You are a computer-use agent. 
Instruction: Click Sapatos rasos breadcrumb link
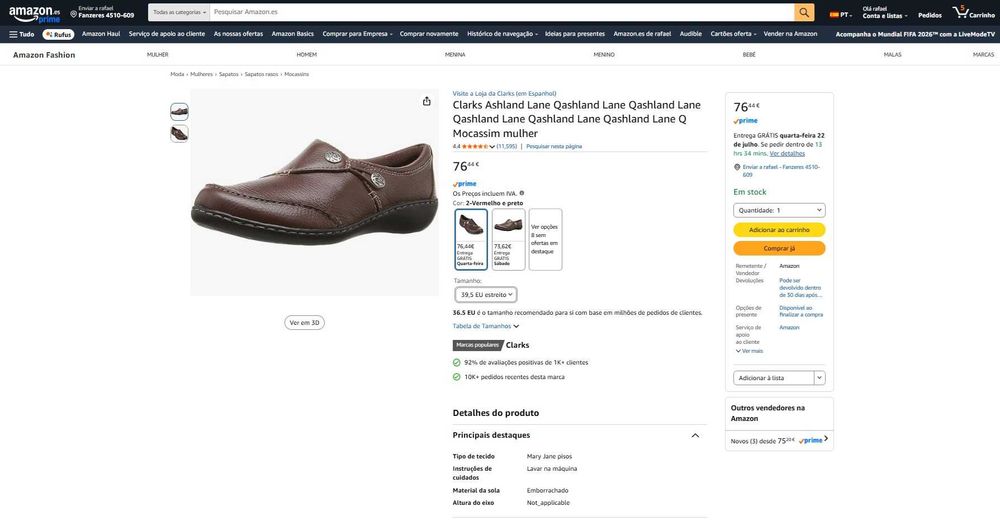coord(261,75)
